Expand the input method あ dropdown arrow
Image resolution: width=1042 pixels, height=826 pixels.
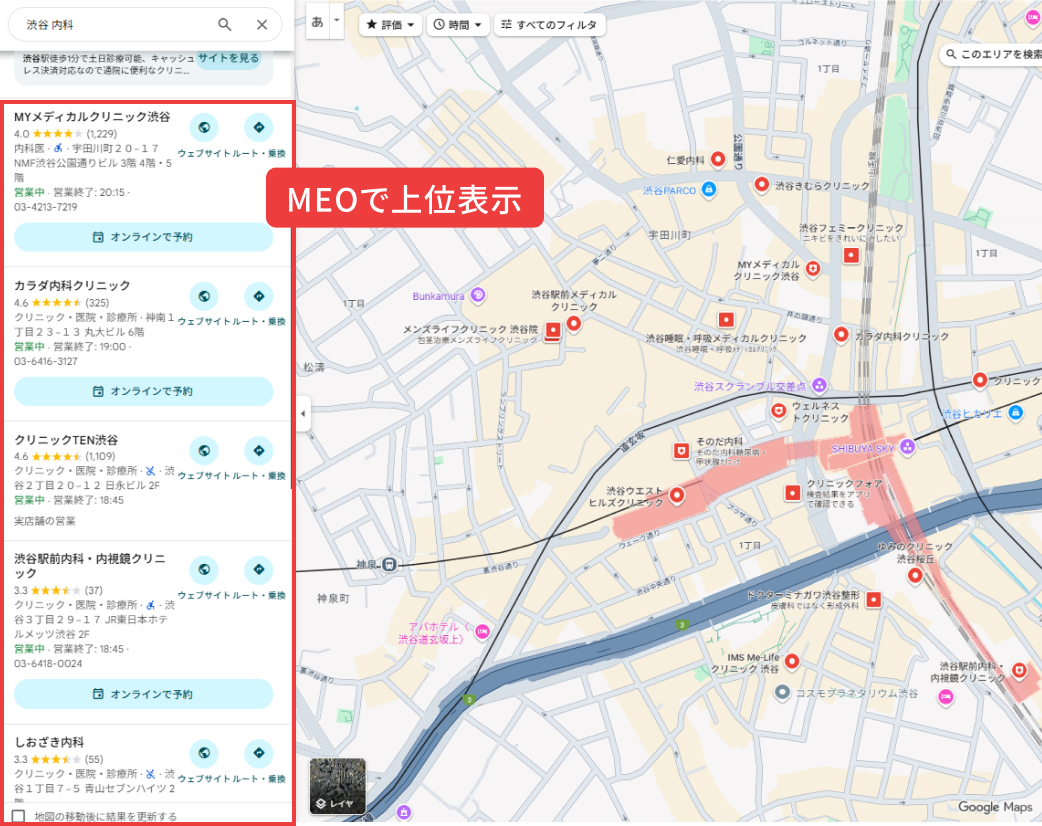(x=335, y=21)
